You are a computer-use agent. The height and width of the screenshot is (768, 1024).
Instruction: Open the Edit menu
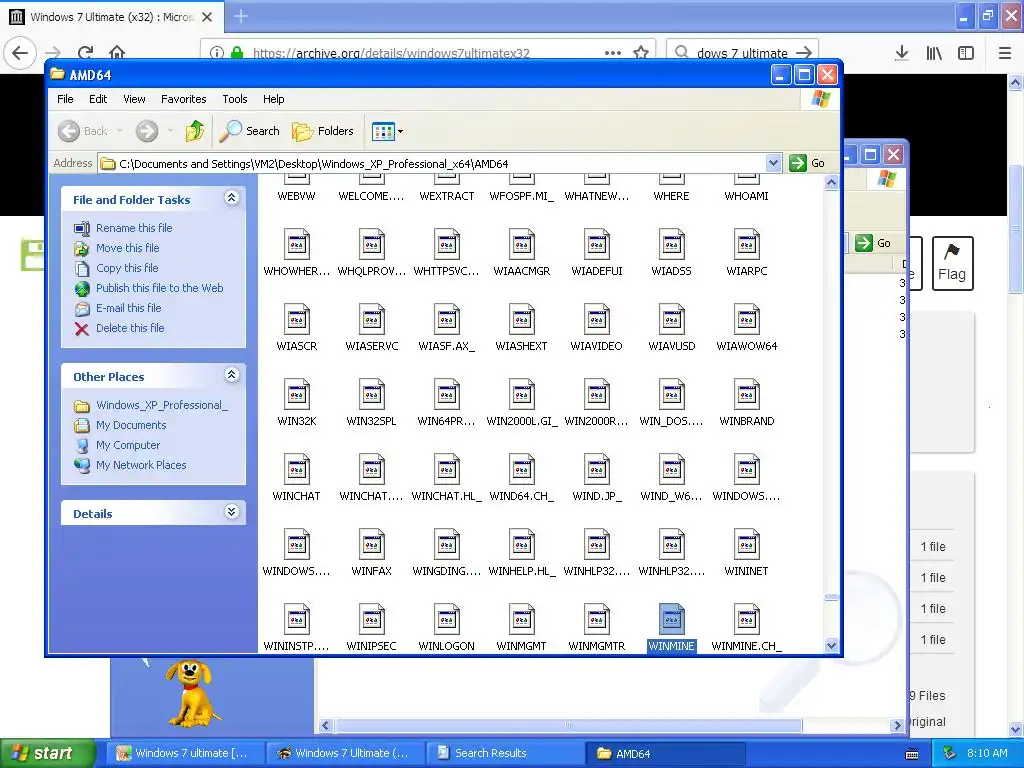point(98,99)
